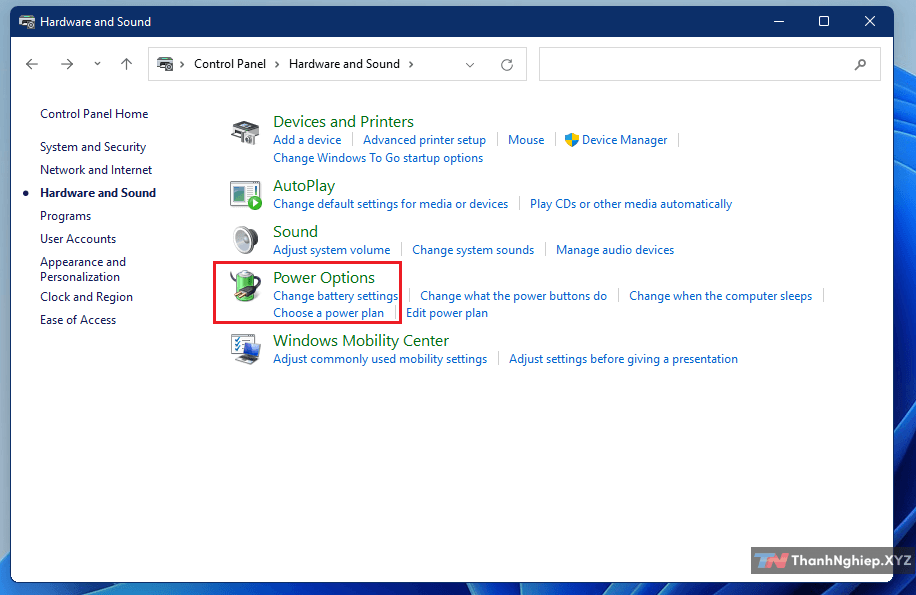Click the Control Panel breadcrumb
Screen dimensions: 916x595
click(230, 64)
